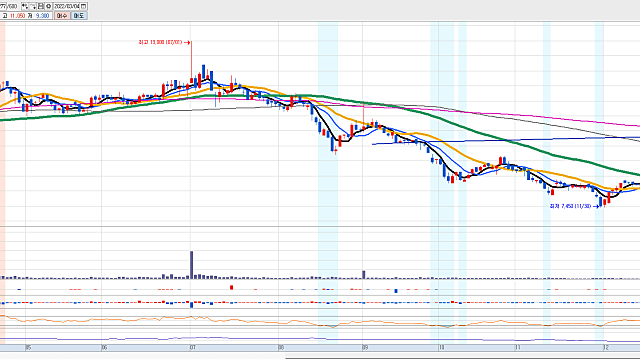This screenshot has width=640, height=360.
Task: Click the low price value 9,300
Action: [42, 16]
